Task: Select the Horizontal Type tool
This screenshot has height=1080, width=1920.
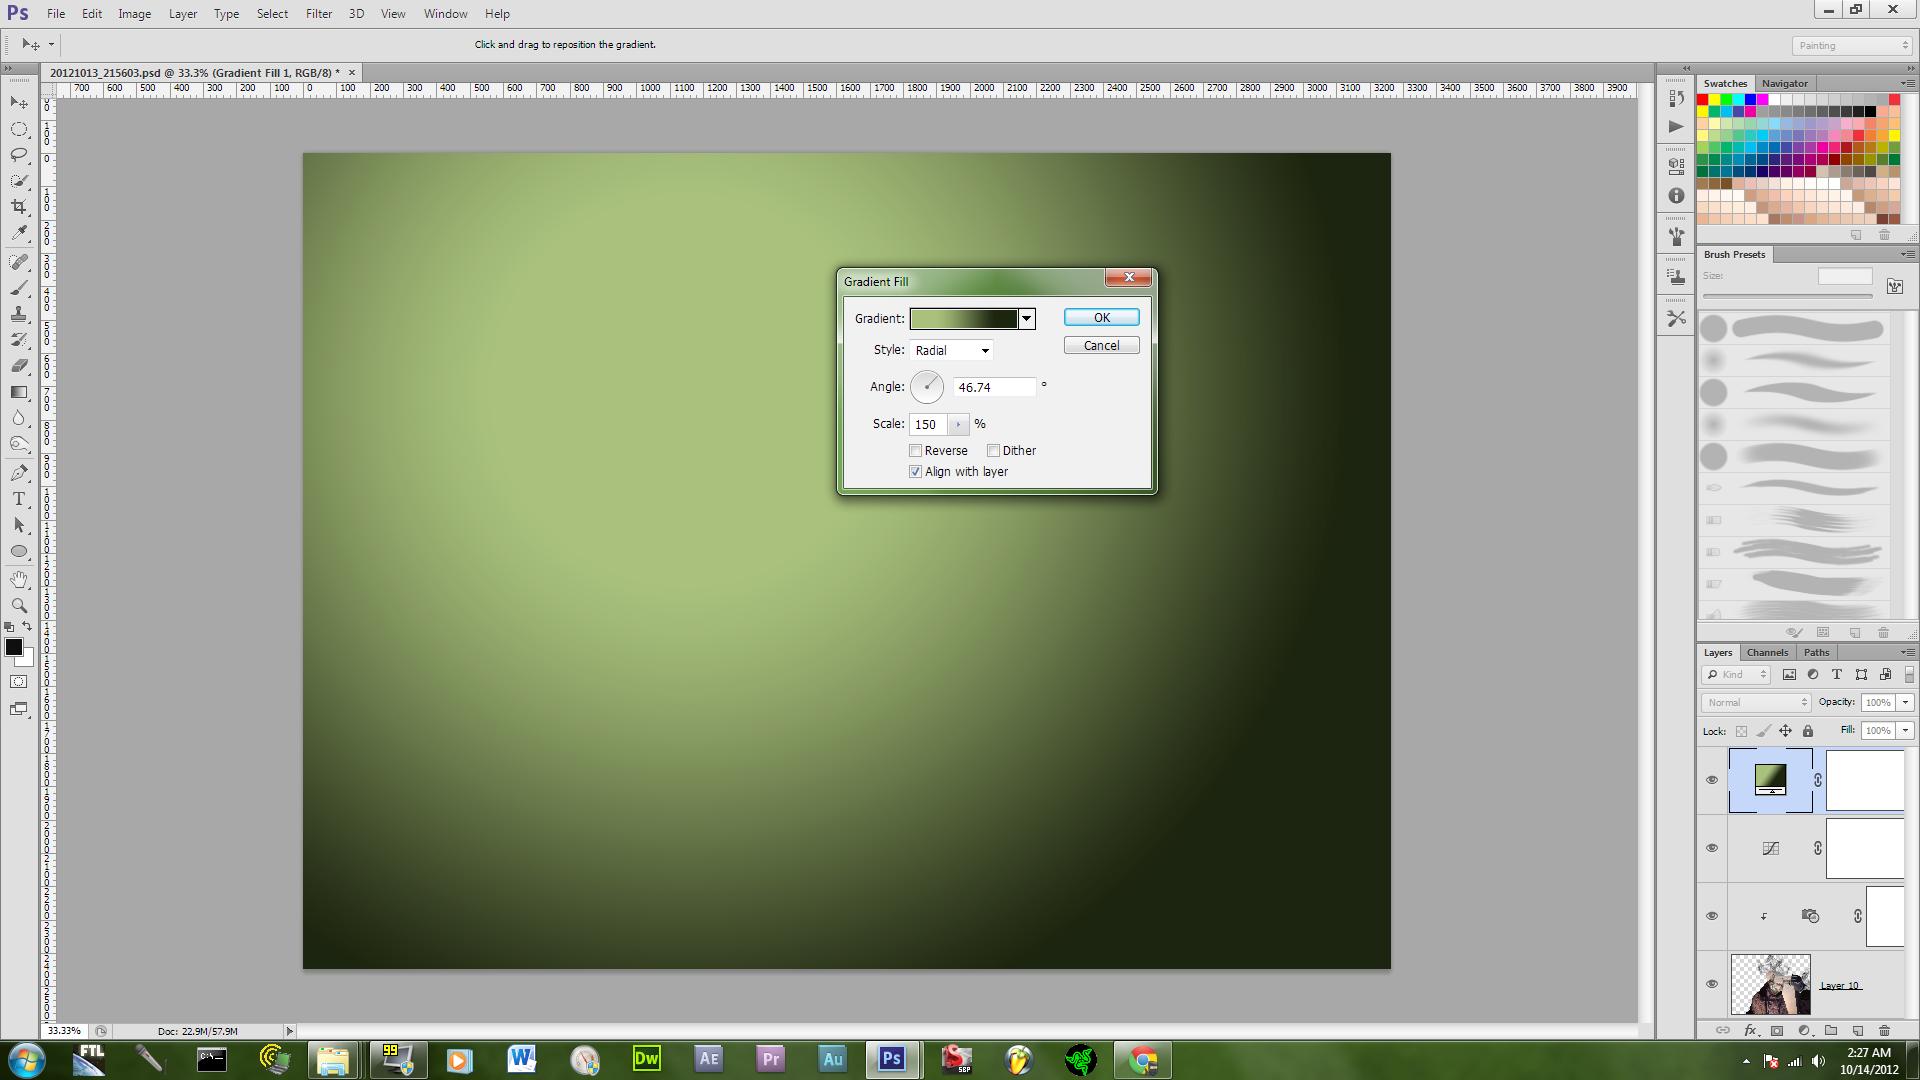Action: tap(19, 499)
